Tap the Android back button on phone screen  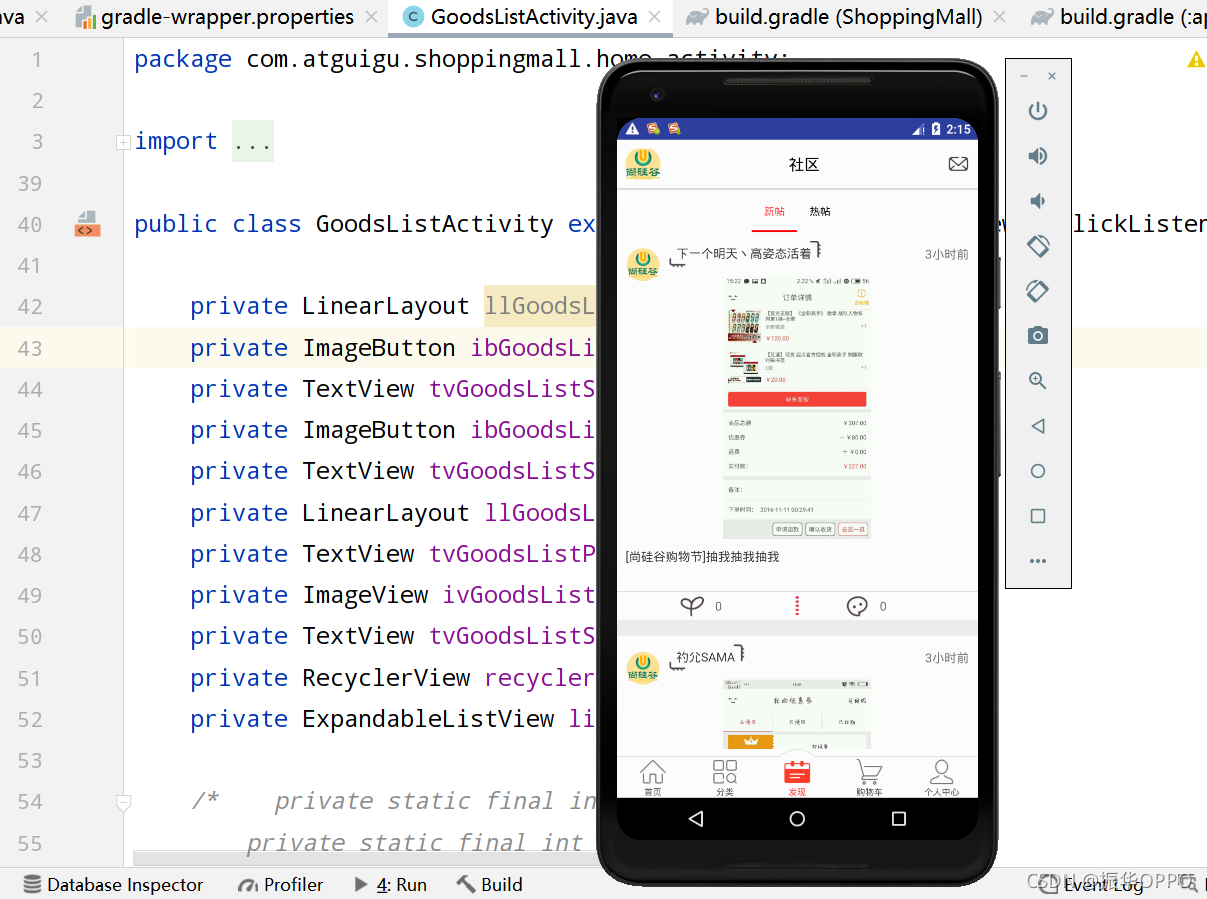tap(696, 819)
